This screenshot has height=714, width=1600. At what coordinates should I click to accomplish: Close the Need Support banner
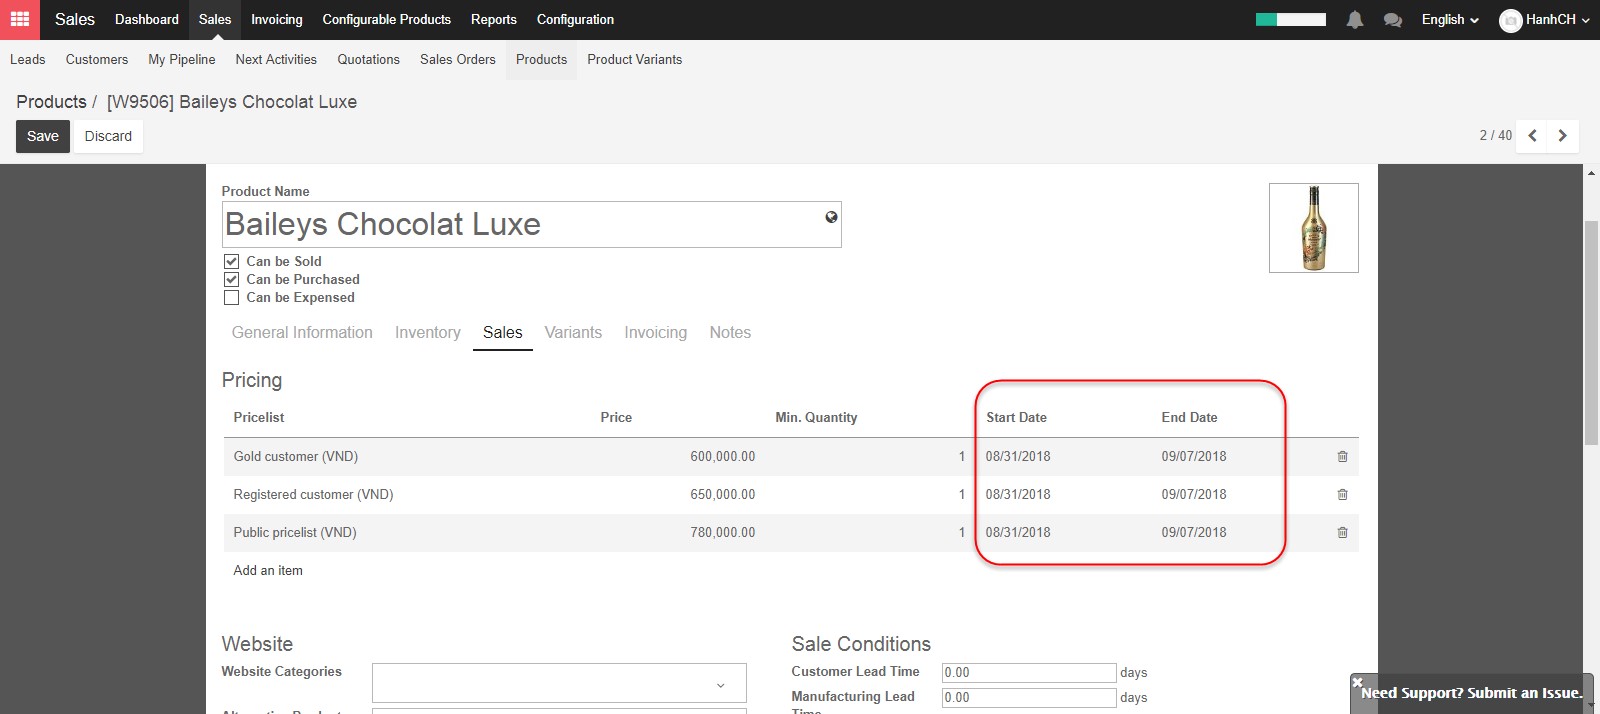(x=1357, y=682)
